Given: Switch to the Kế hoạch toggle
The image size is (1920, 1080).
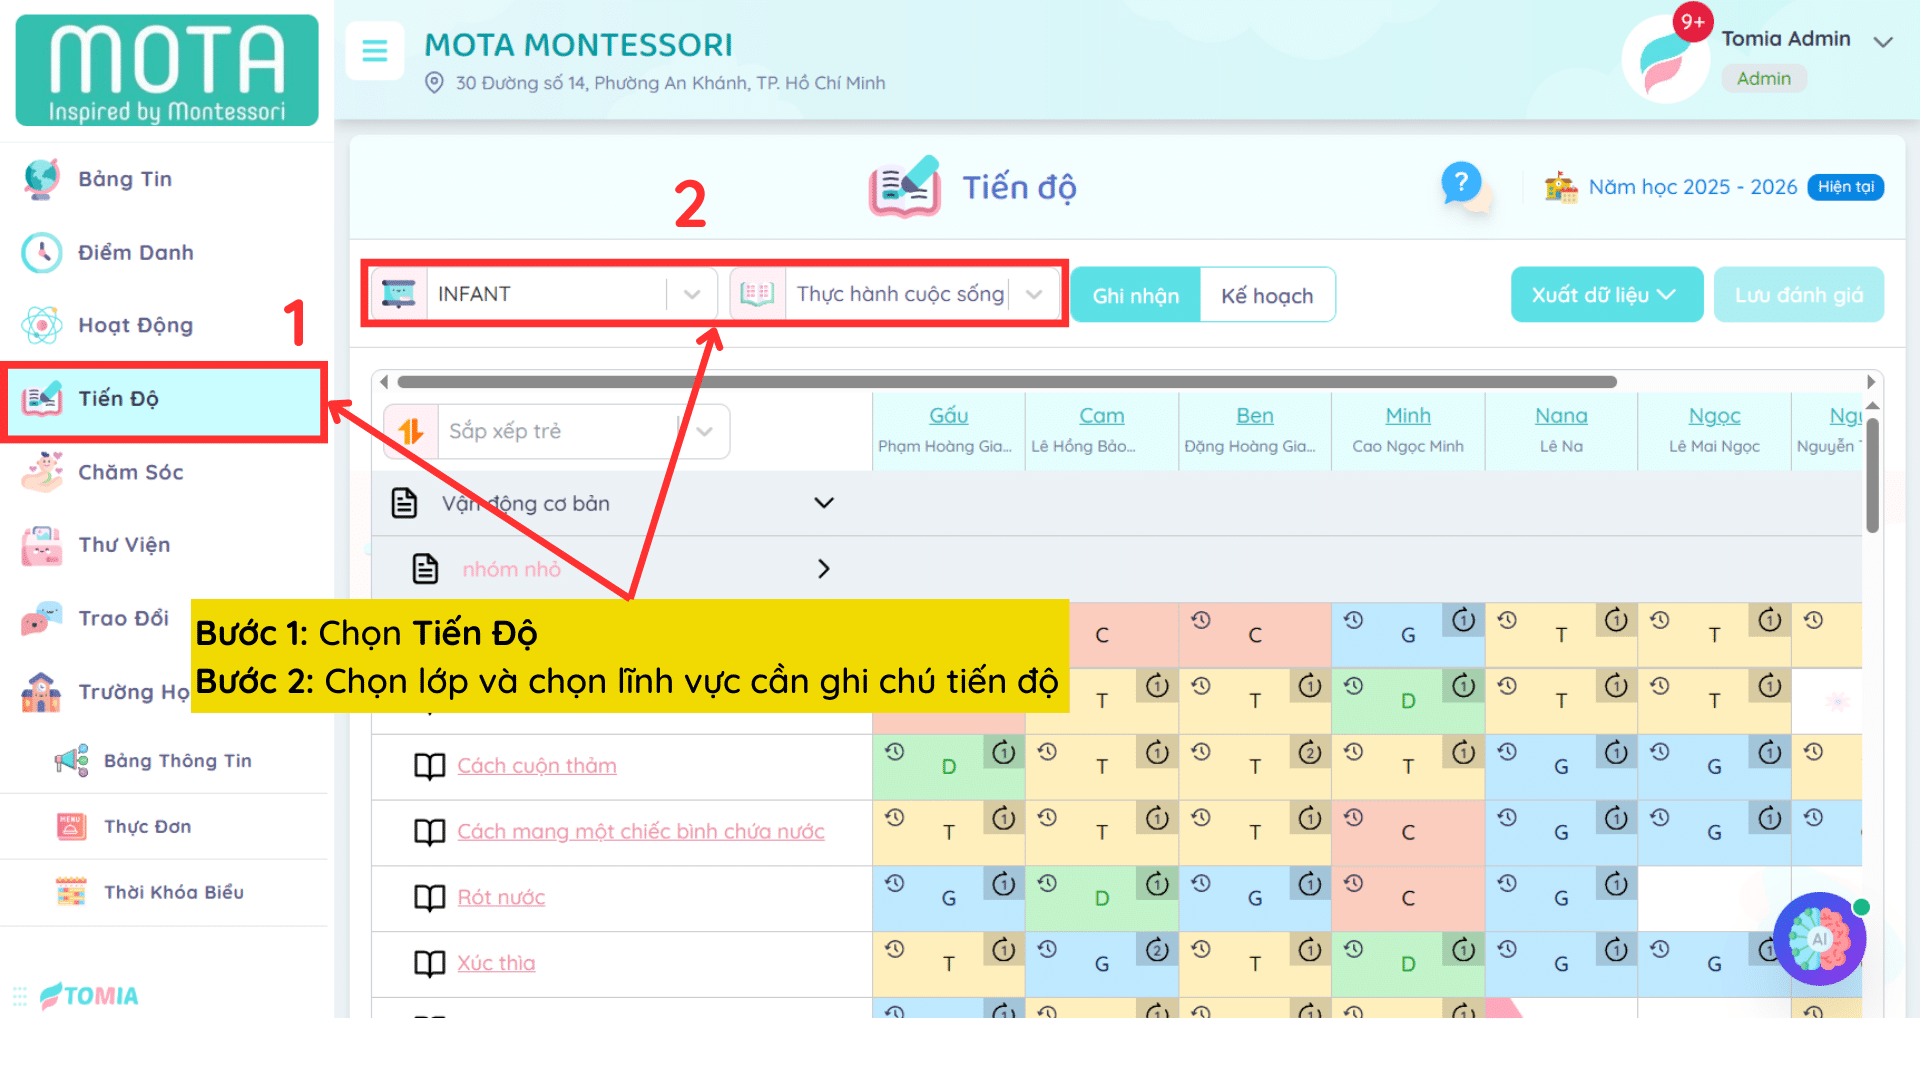Looking at the screenshot, I should pyautogui.click(x=1266, y=295).
